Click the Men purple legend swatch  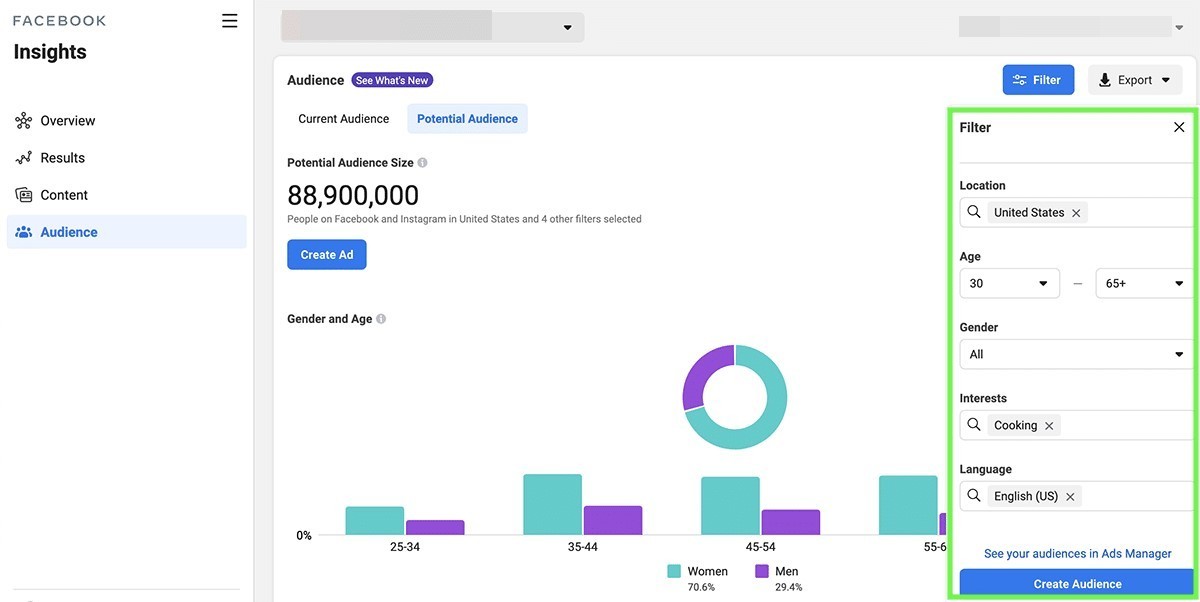coord(762,571)
